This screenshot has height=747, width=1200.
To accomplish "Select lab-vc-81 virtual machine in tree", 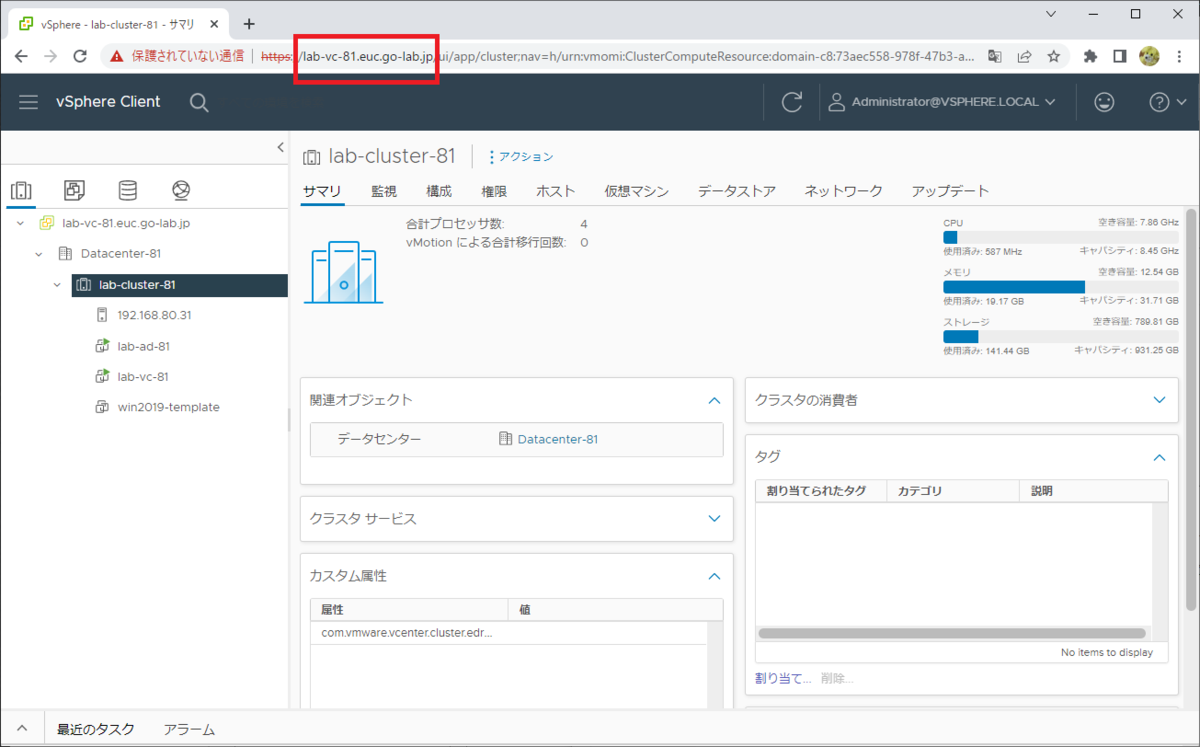I will [x=142, y=377].
